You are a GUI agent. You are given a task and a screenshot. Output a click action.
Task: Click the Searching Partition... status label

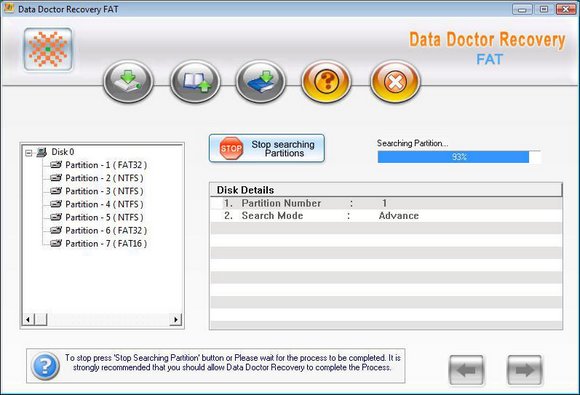(412, 143)
